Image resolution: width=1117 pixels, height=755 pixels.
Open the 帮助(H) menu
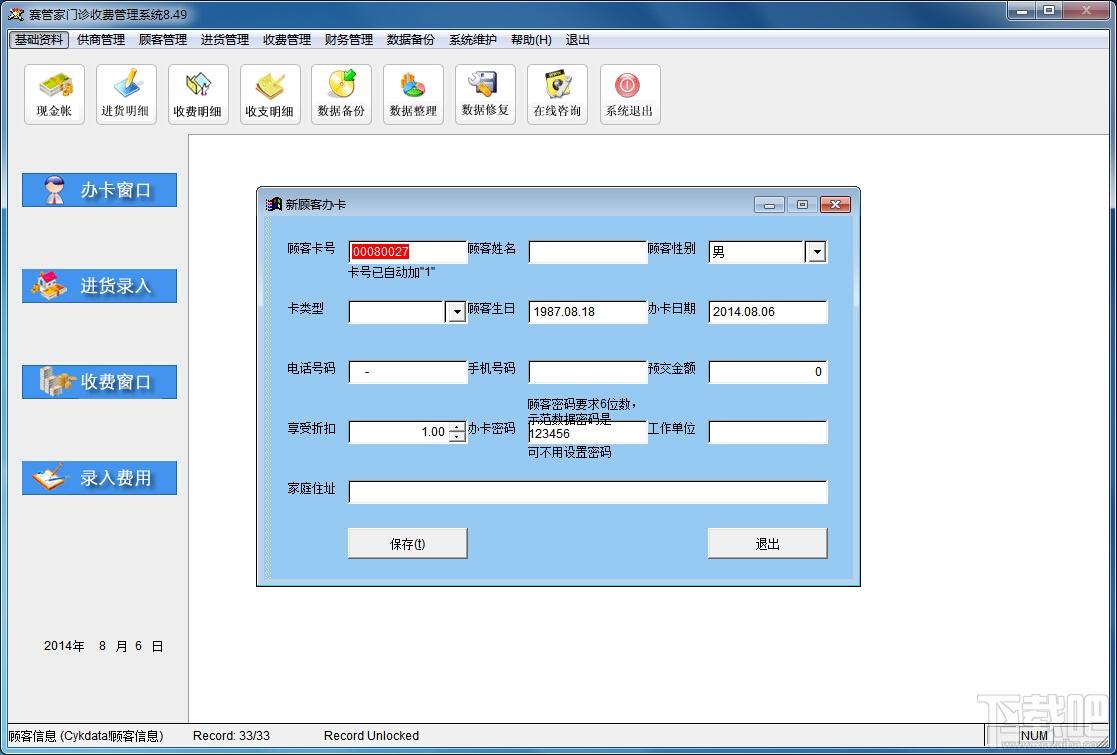point(531,40)
